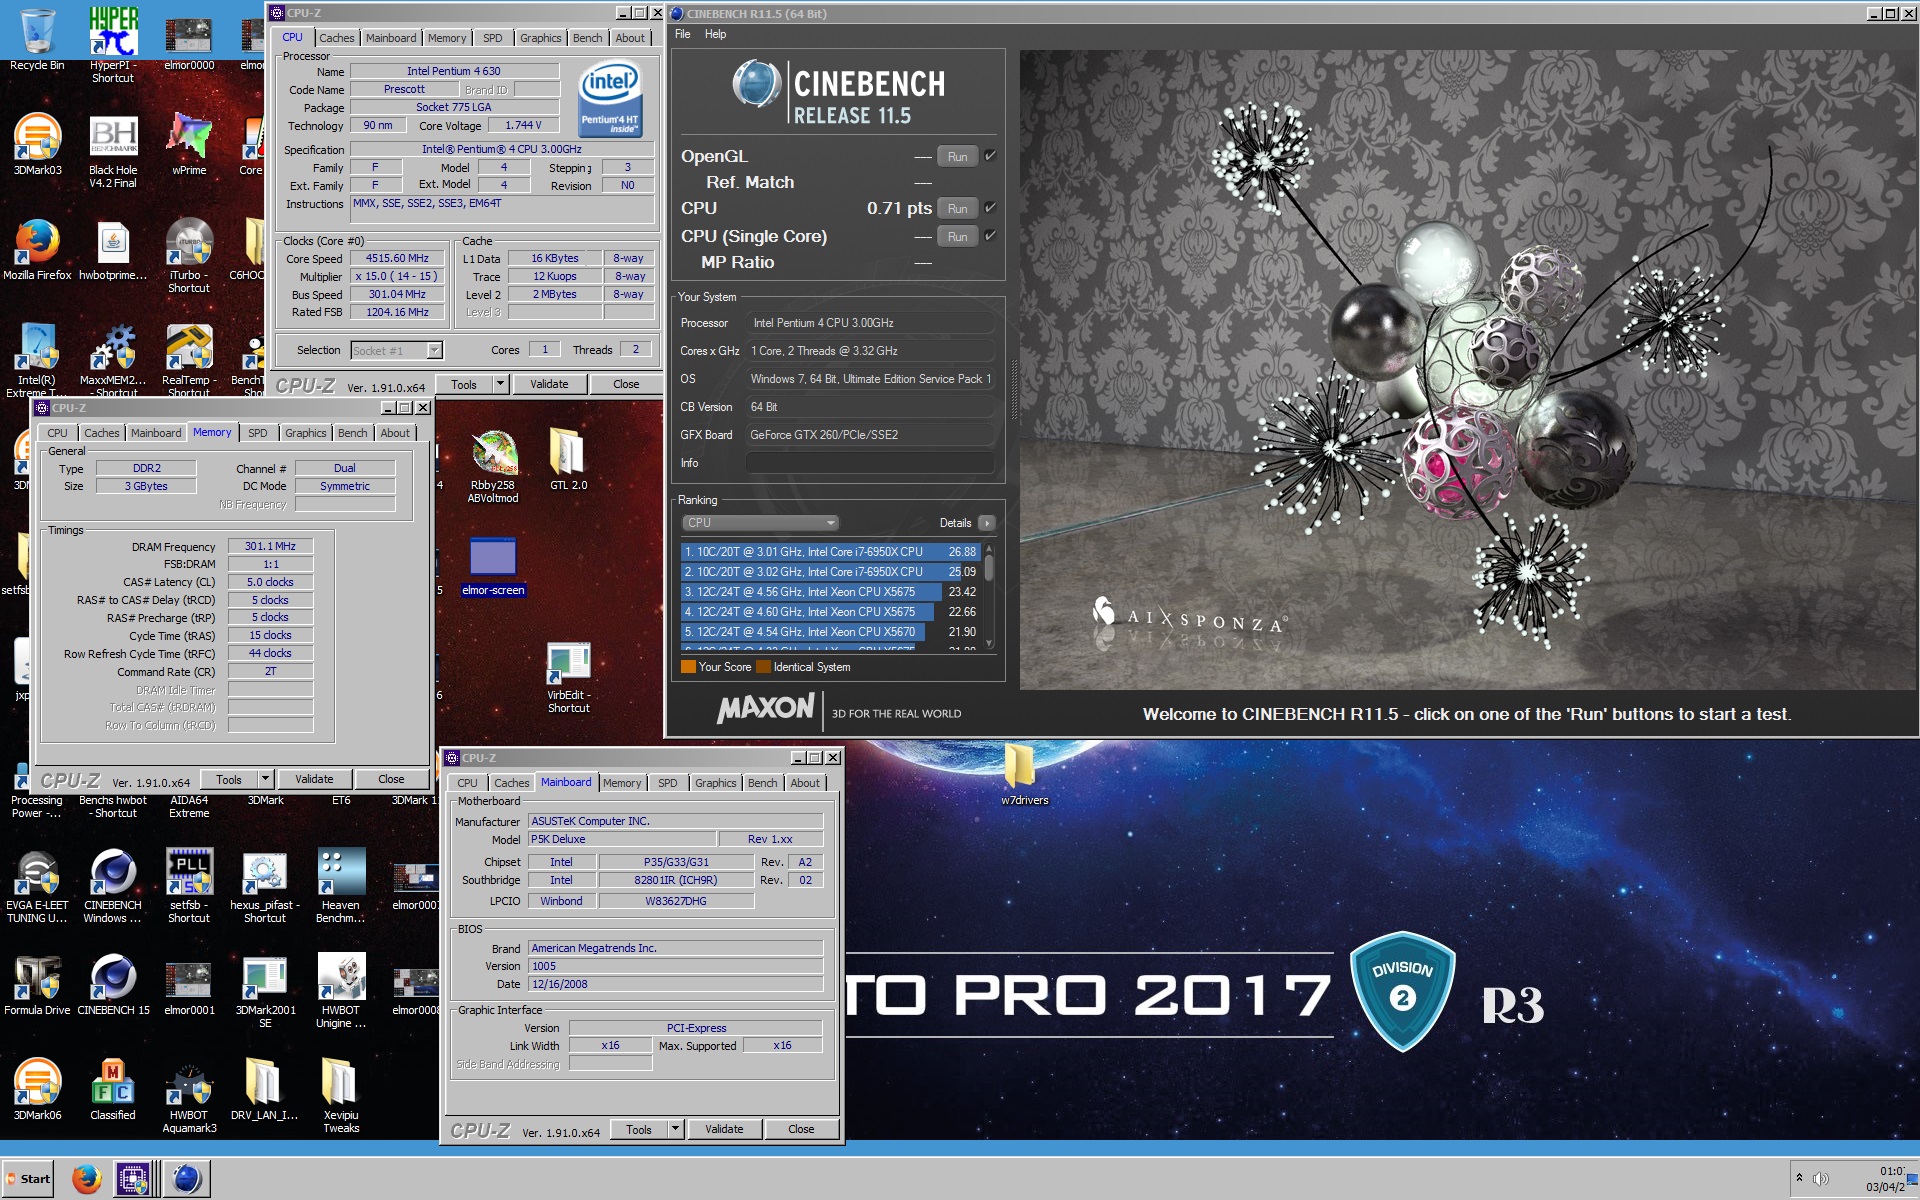Viewport: 1920px width, 1200px height.
Task: Toggle CPU test checkbox in Cinebench
Action: (x=990, y=207)
